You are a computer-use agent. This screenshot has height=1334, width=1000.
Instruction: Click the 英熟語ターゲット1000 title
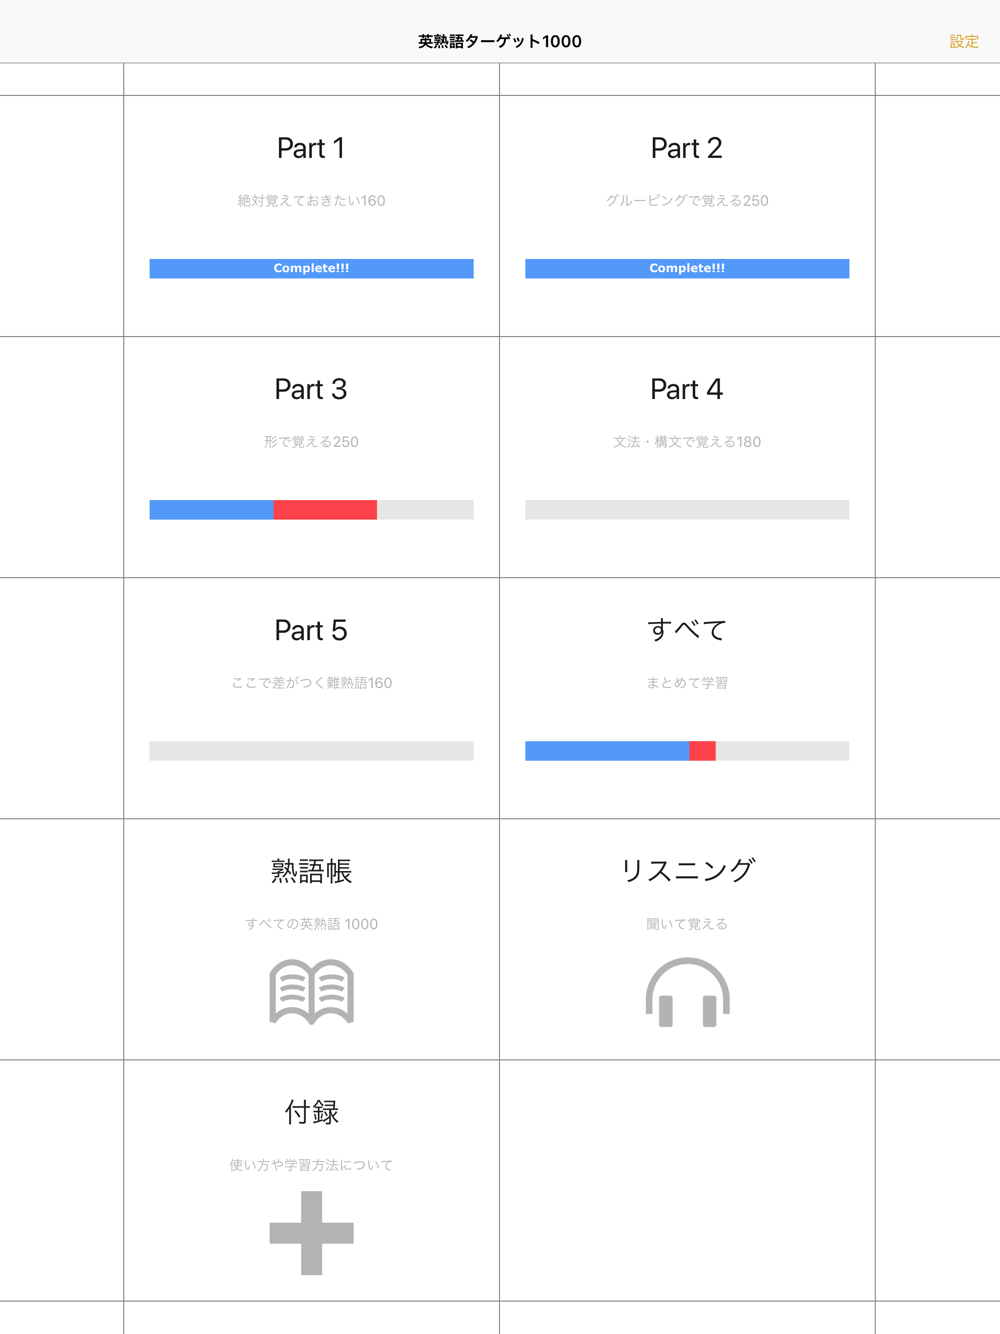coord(499,42)
